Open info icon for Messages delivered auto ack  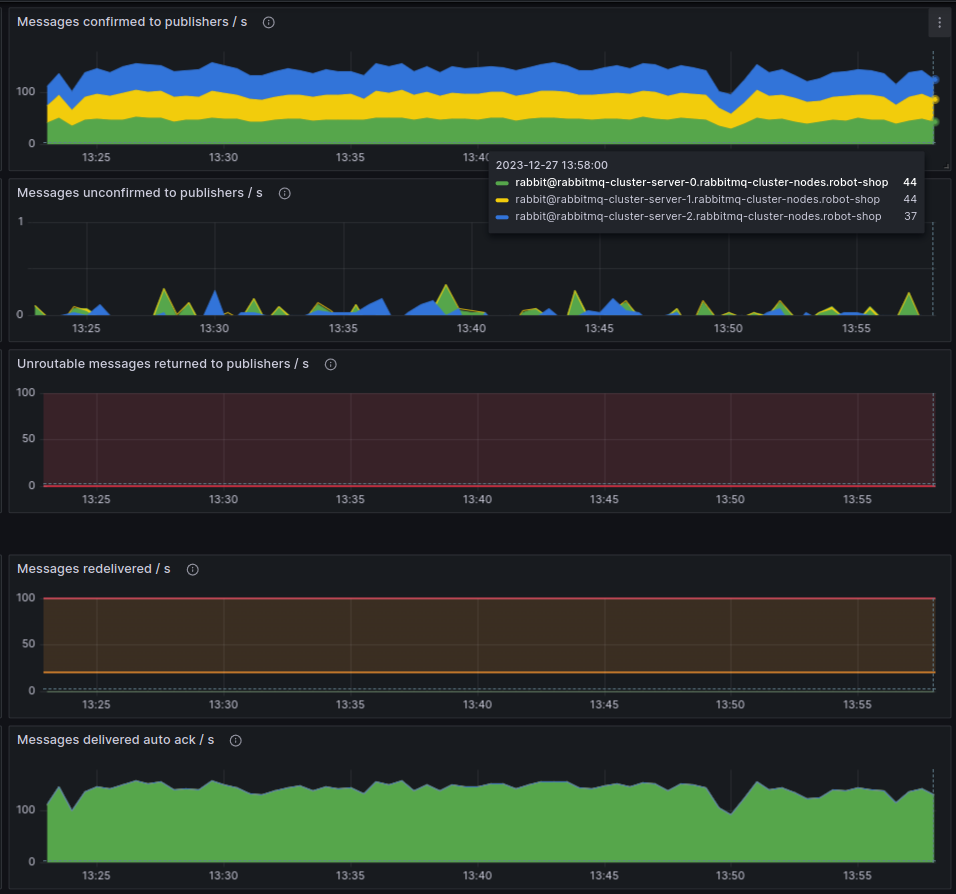pos(235,740)
